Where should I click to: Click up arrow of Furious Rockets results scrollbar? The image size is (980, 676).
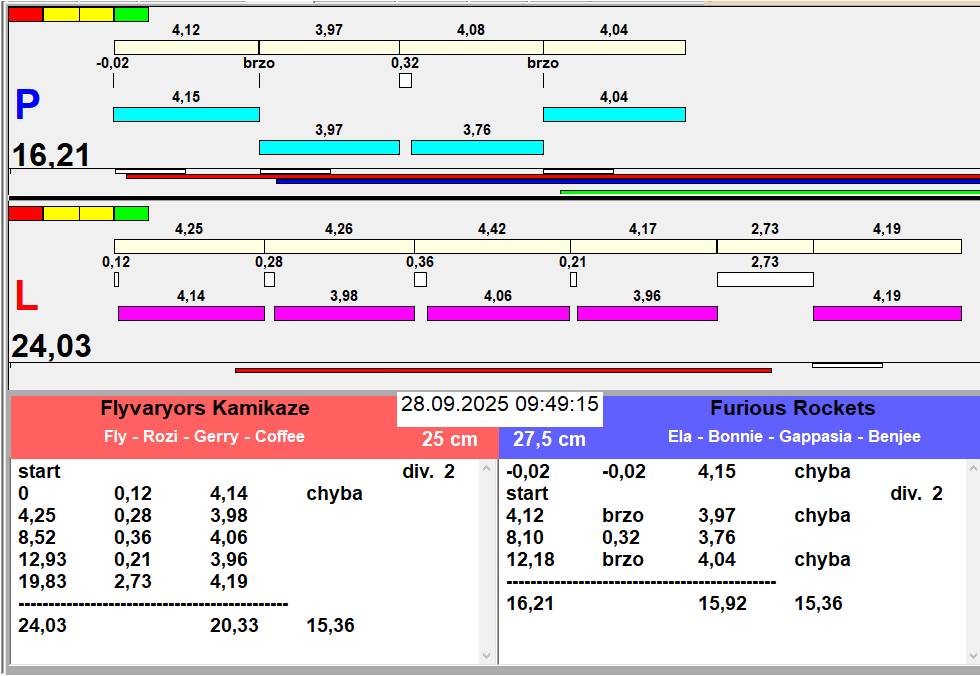point(973,467)
